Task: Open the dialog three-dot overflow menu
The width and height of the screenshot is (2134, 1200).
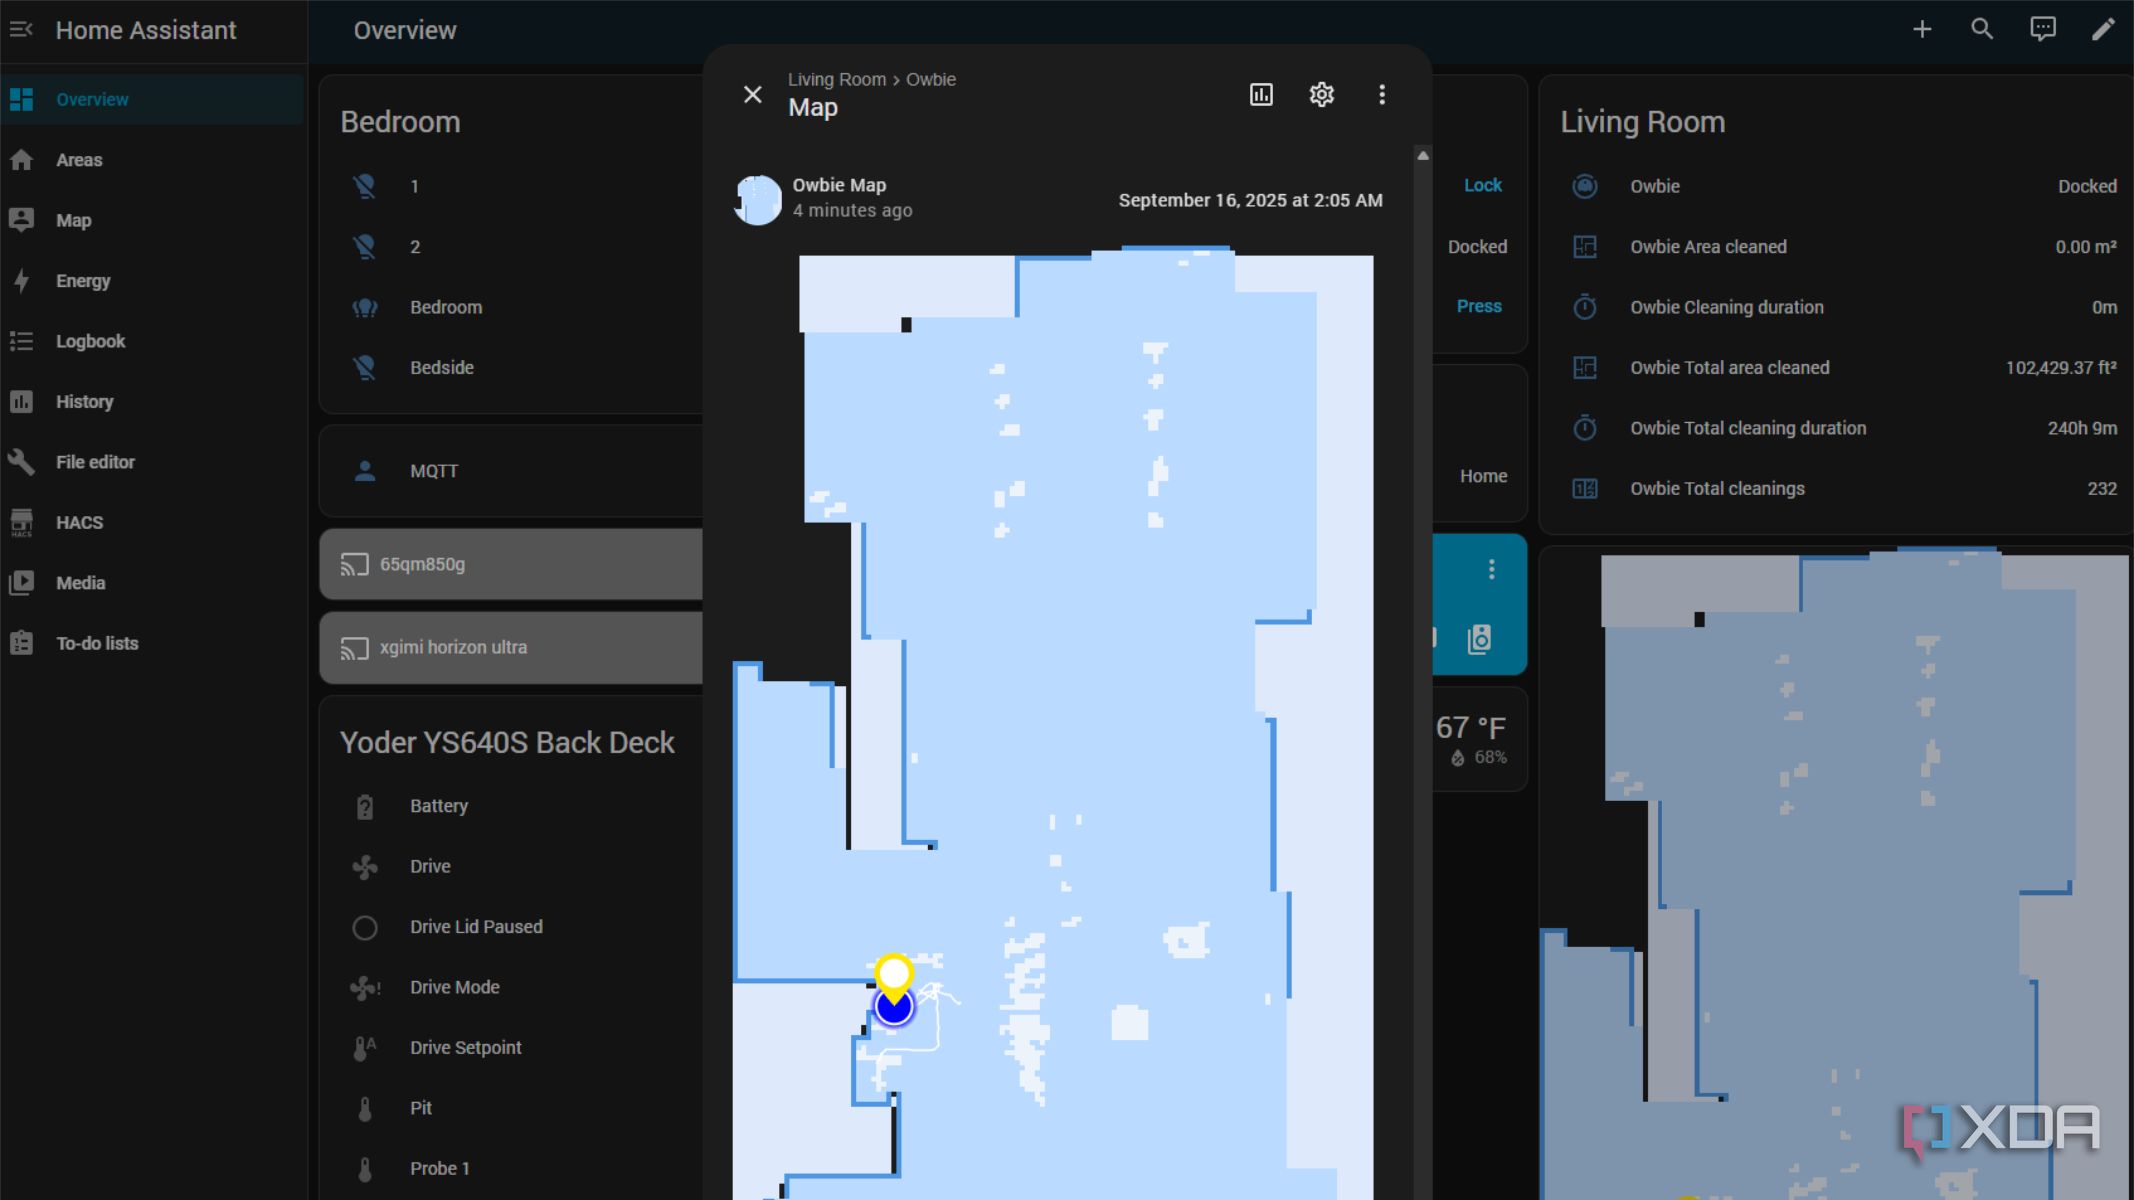Action: click(1382, 95)
